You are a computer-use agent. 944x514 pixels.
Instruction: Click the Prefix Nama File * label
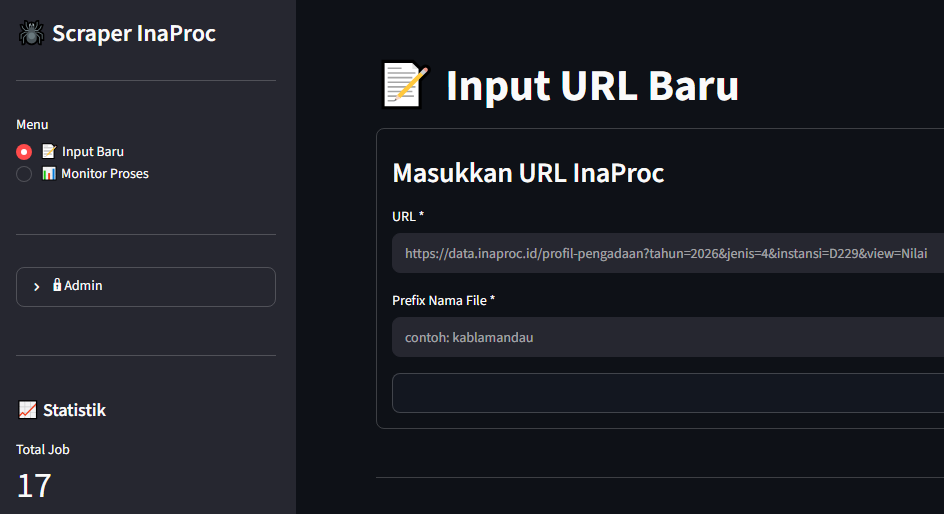point(444,300)
